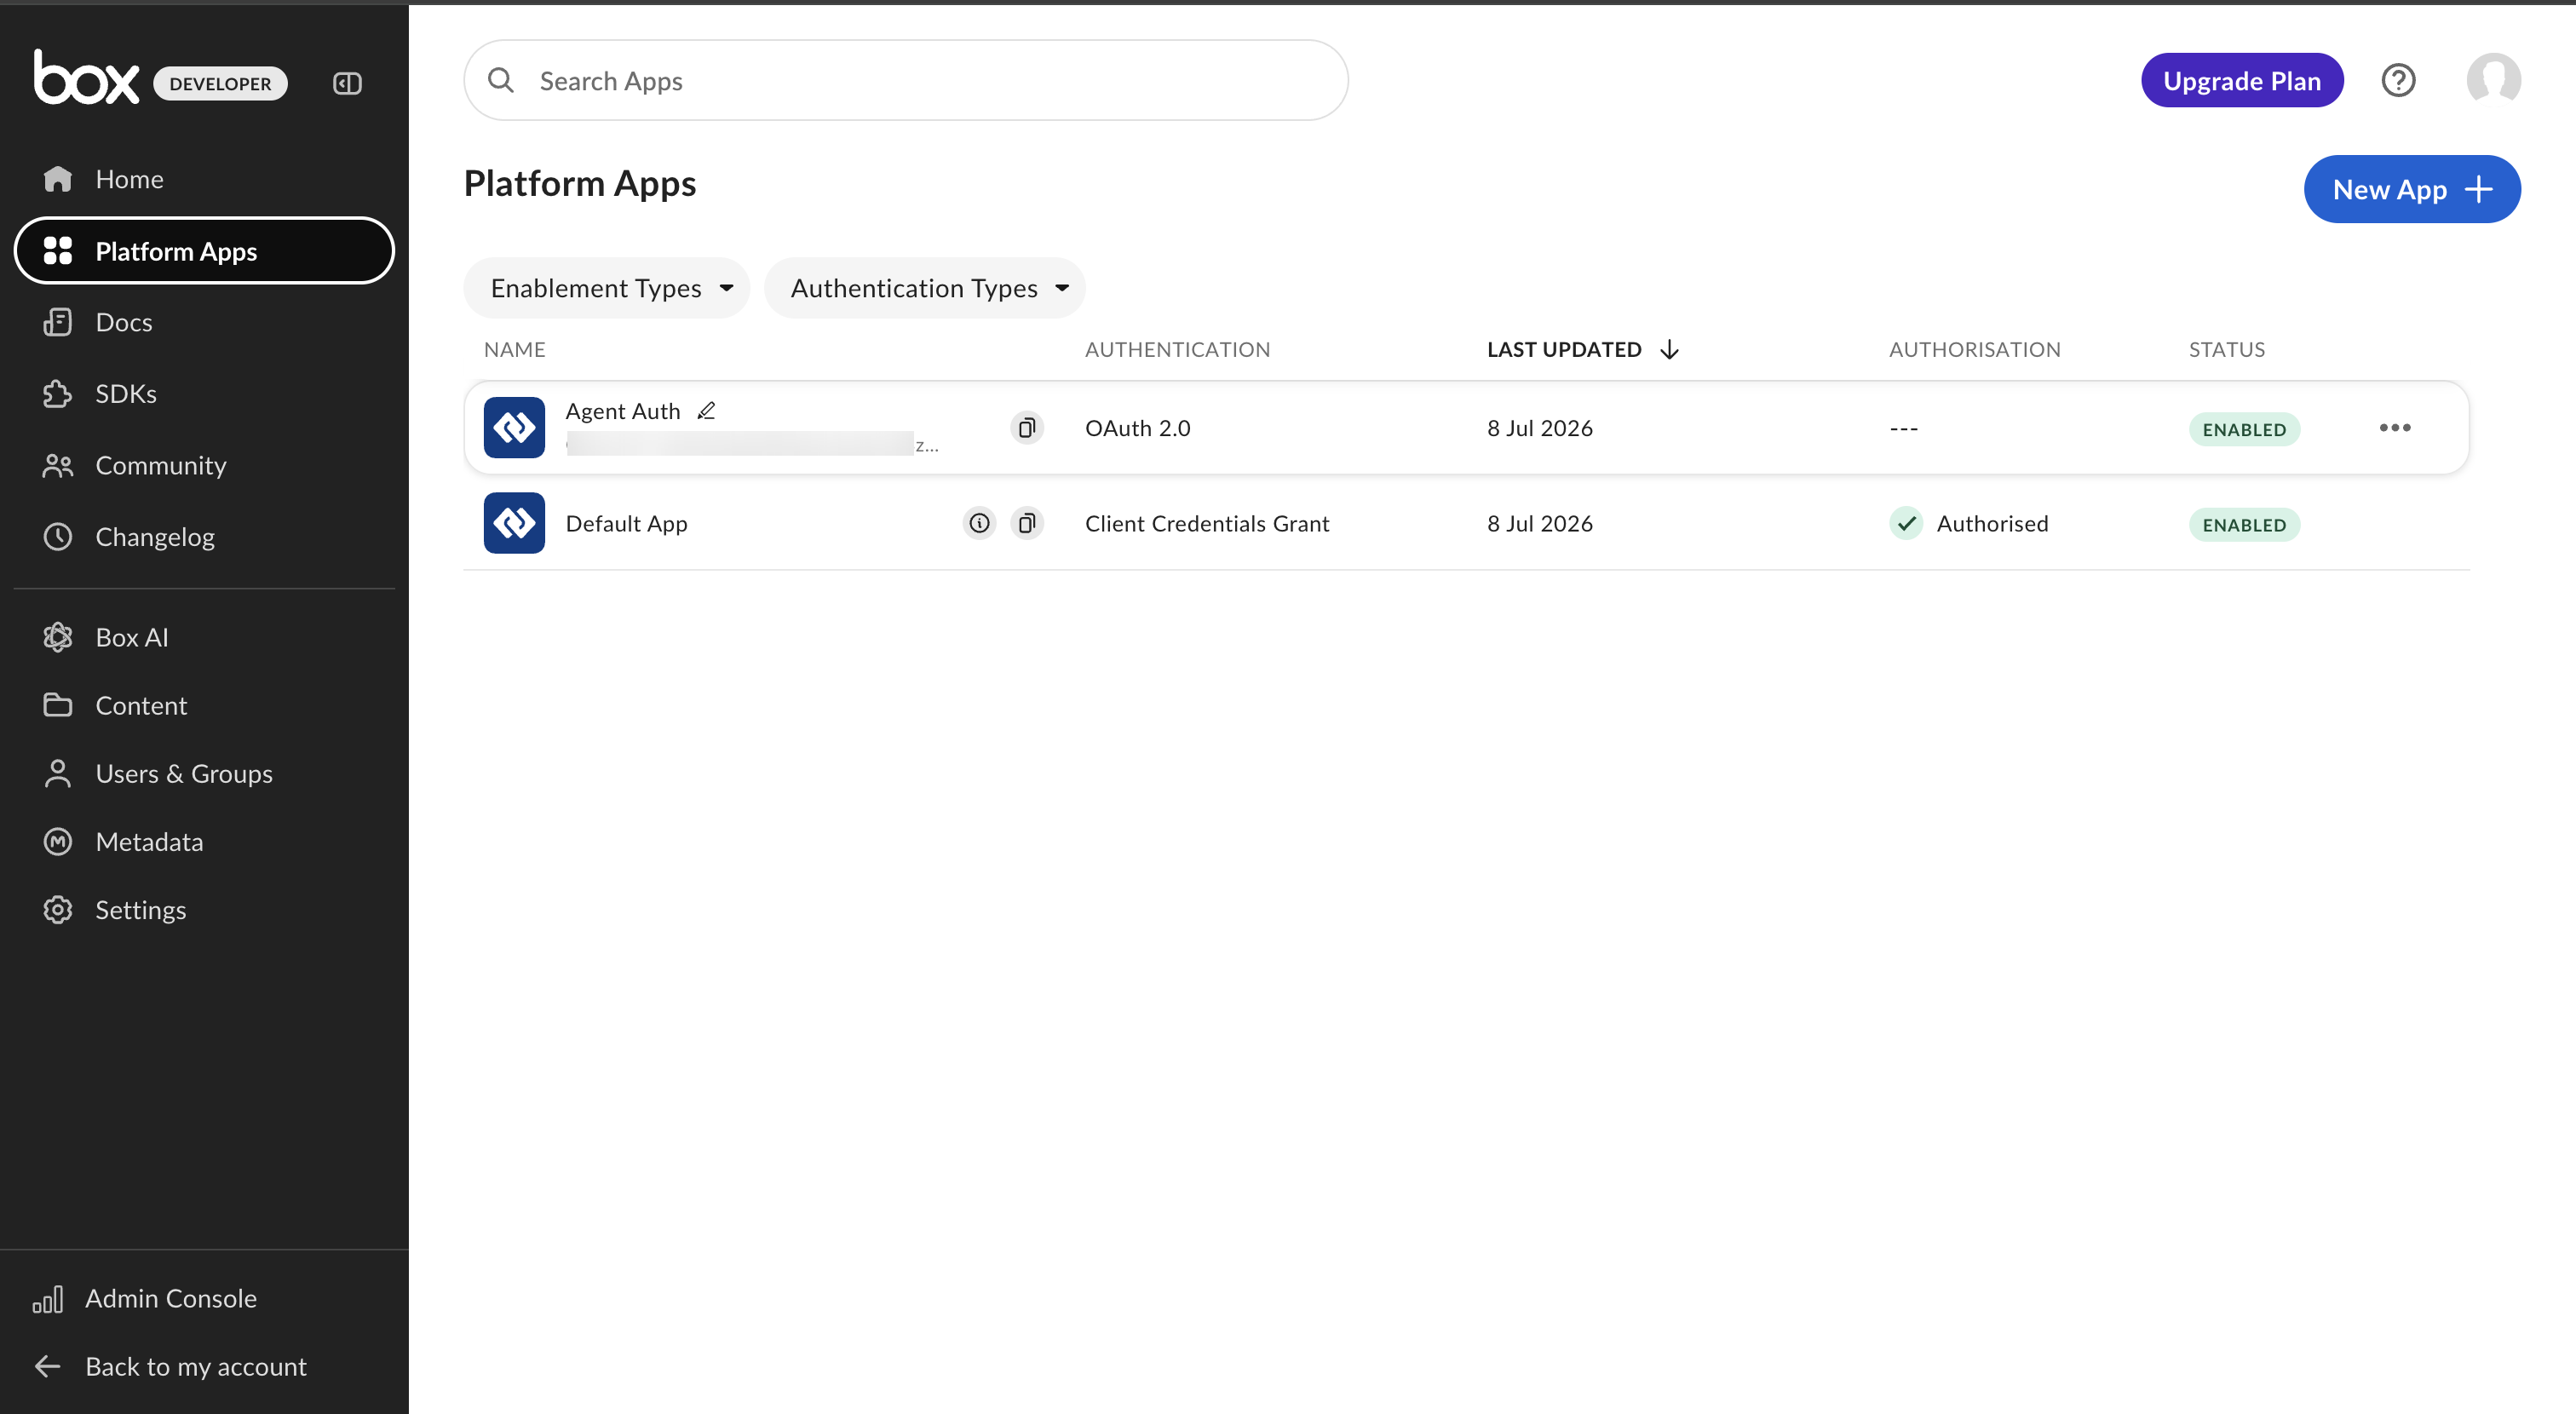Image resolution: width=2576 pixels, height=1414 pixels.
Task: Click the Upgrade Plan button
Action: [x=2242, y=80]
